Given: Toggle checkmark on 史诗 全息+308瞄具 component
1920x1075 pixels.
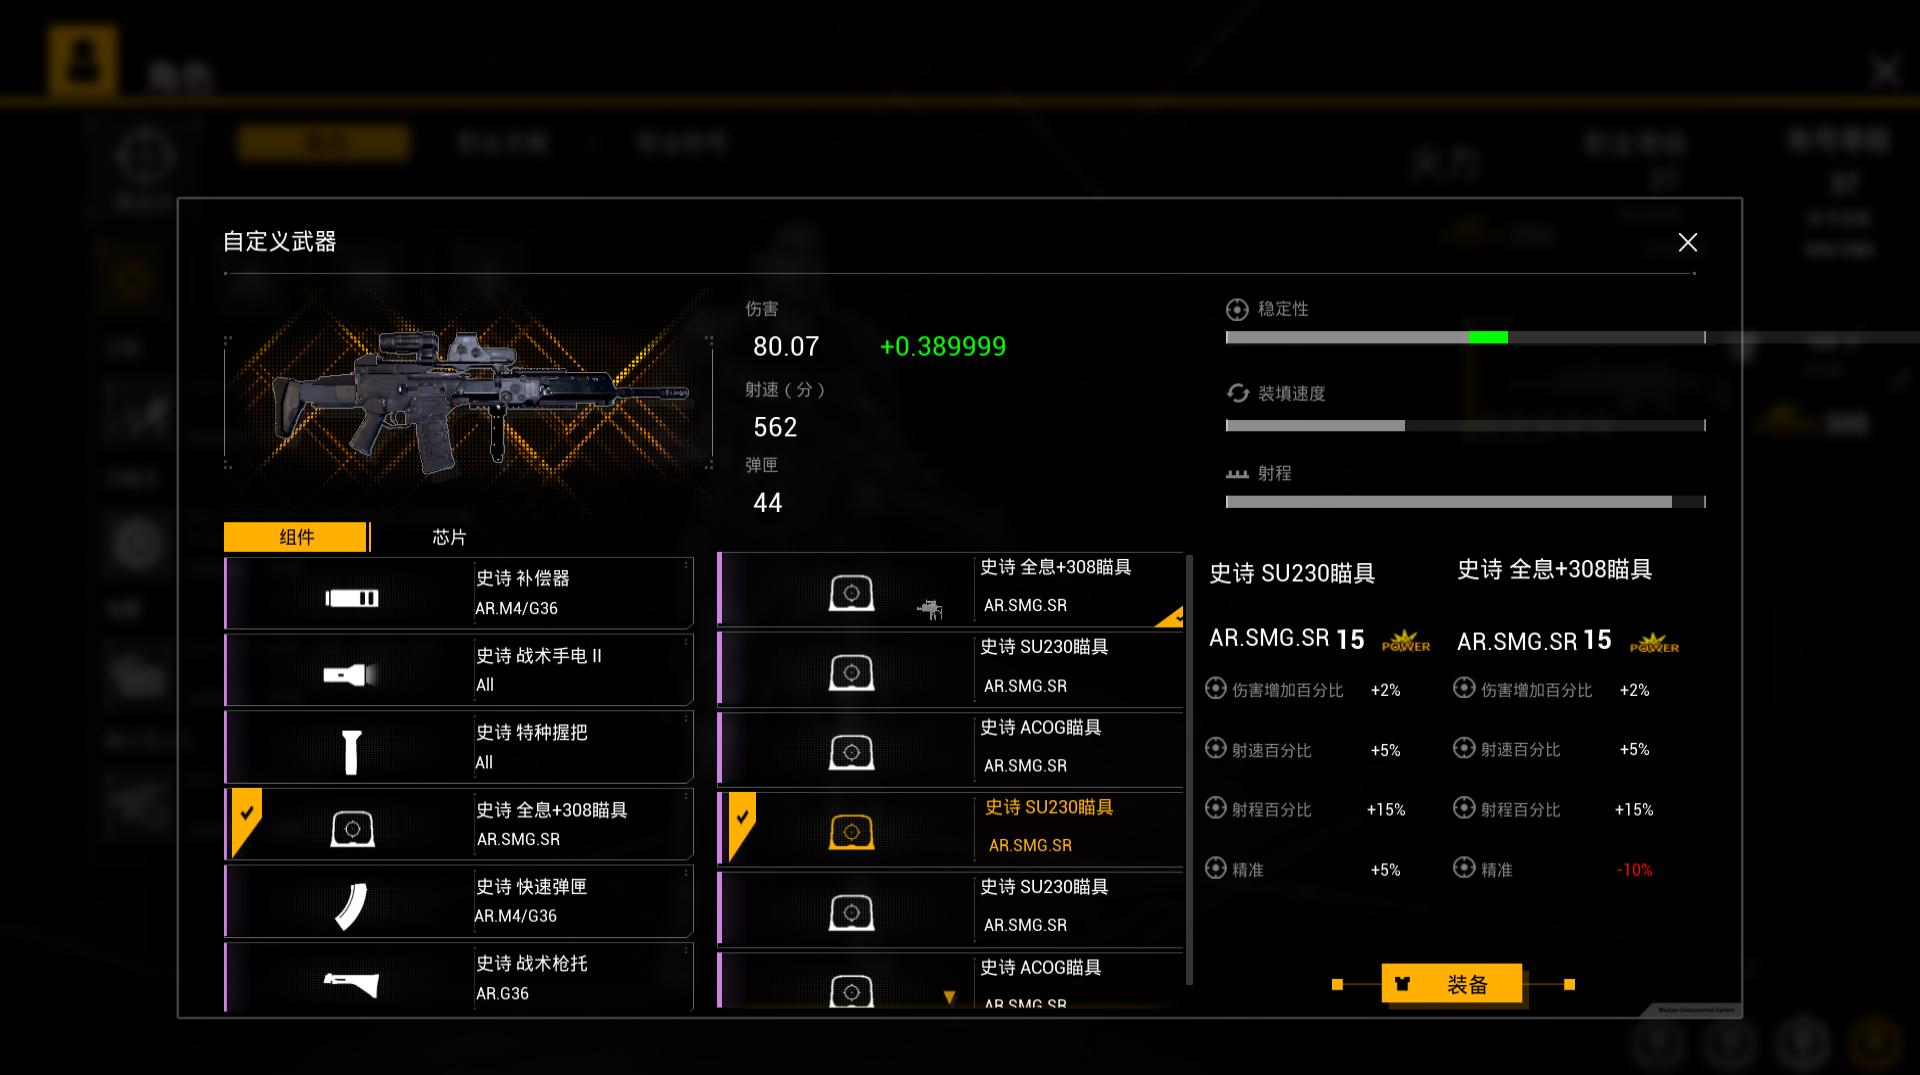Looking at the screenshot, I should coord(246,813).
